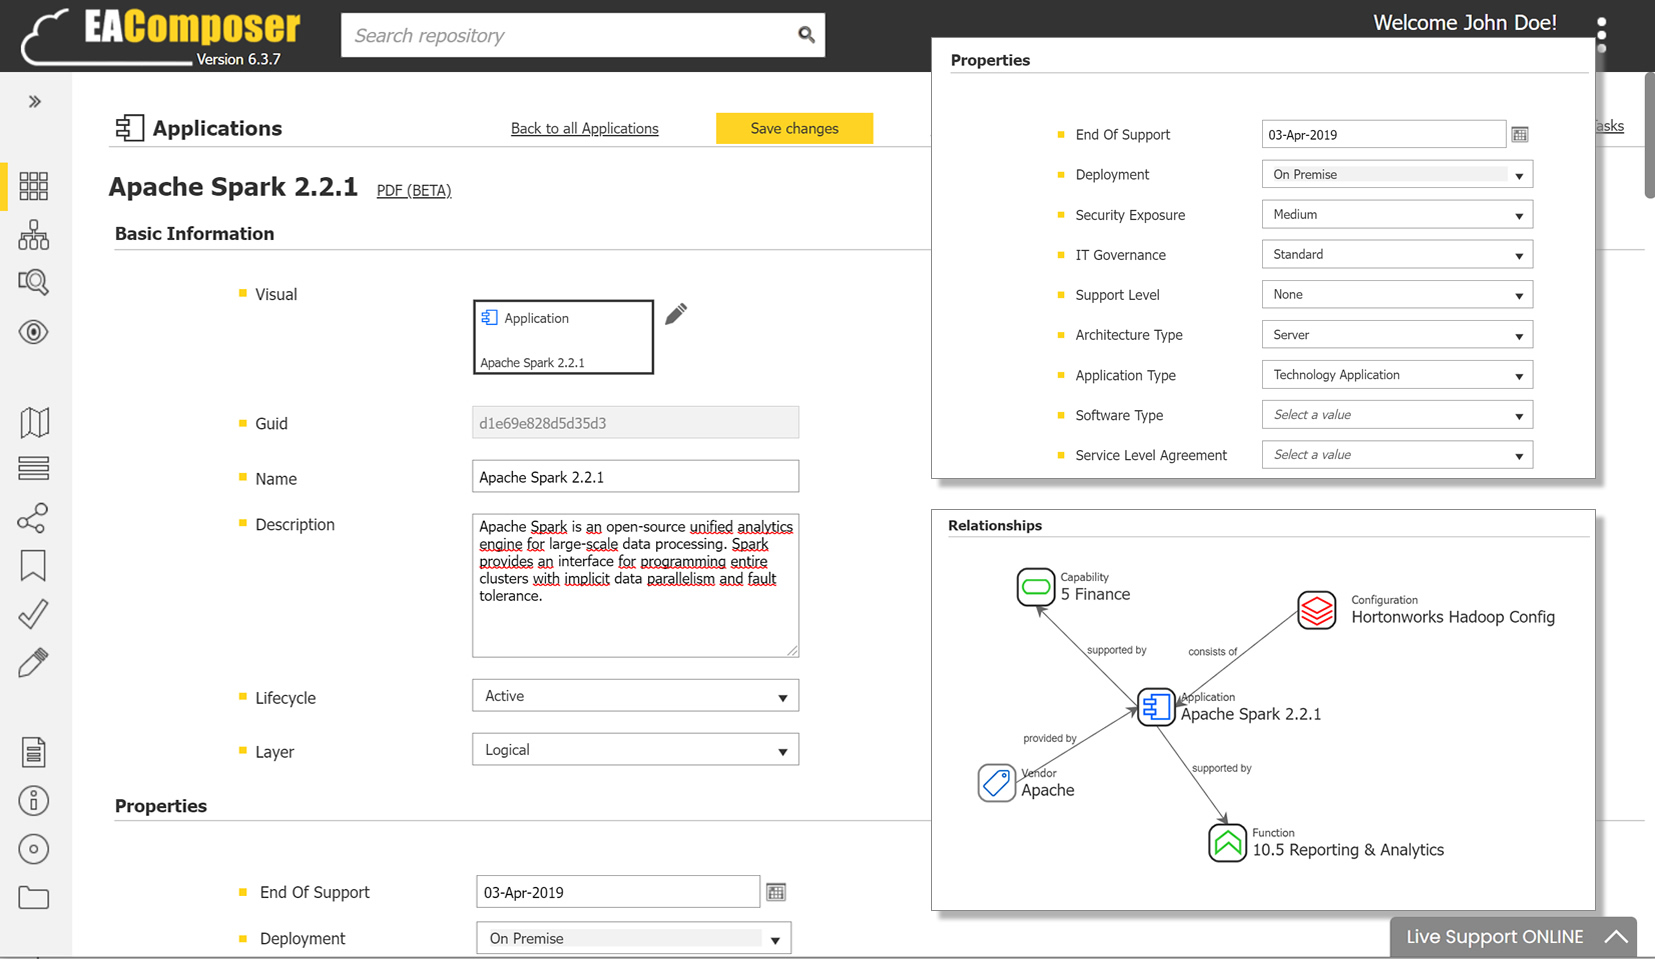Open the Application Type dropdown

[x=1397, y=374]
